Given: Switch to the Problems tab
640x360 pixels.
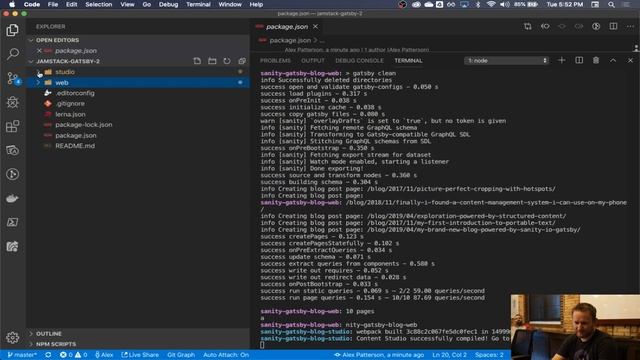Looking at the screenshot, I should point(276,60).
